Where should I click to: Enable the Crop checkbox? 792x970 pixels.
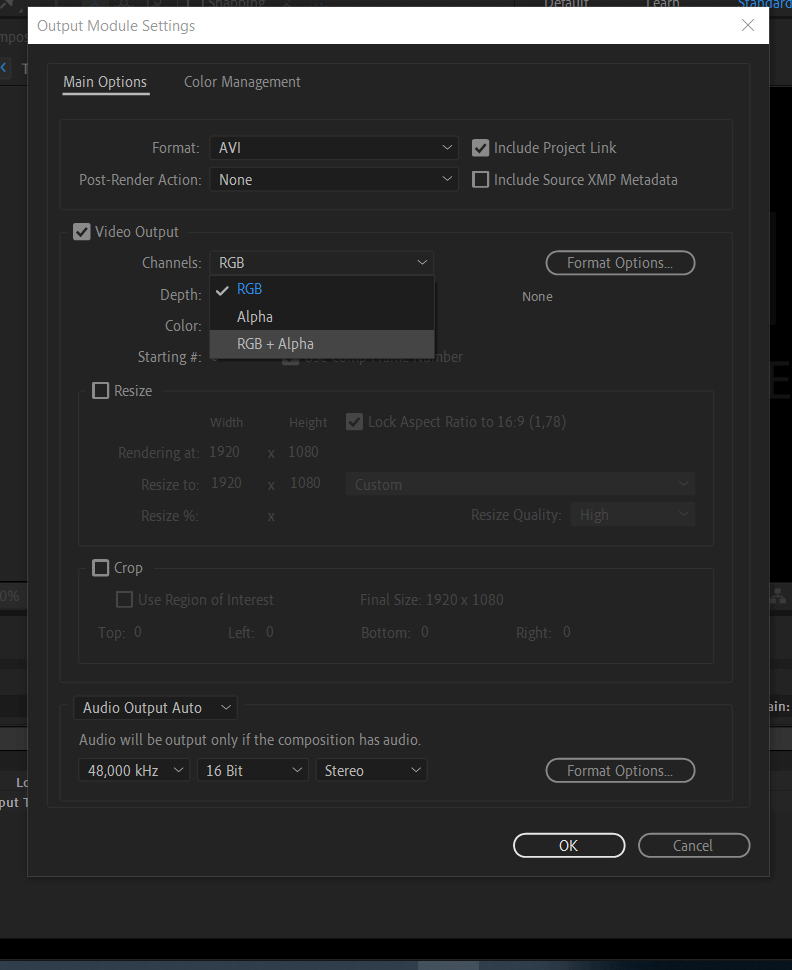pyautogui.click(x=100, y=568)
